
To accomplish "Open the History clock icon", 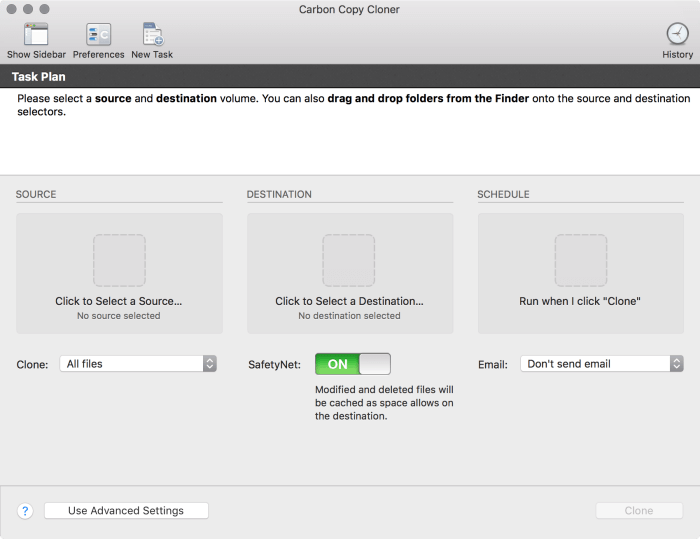I will (677, 34).
